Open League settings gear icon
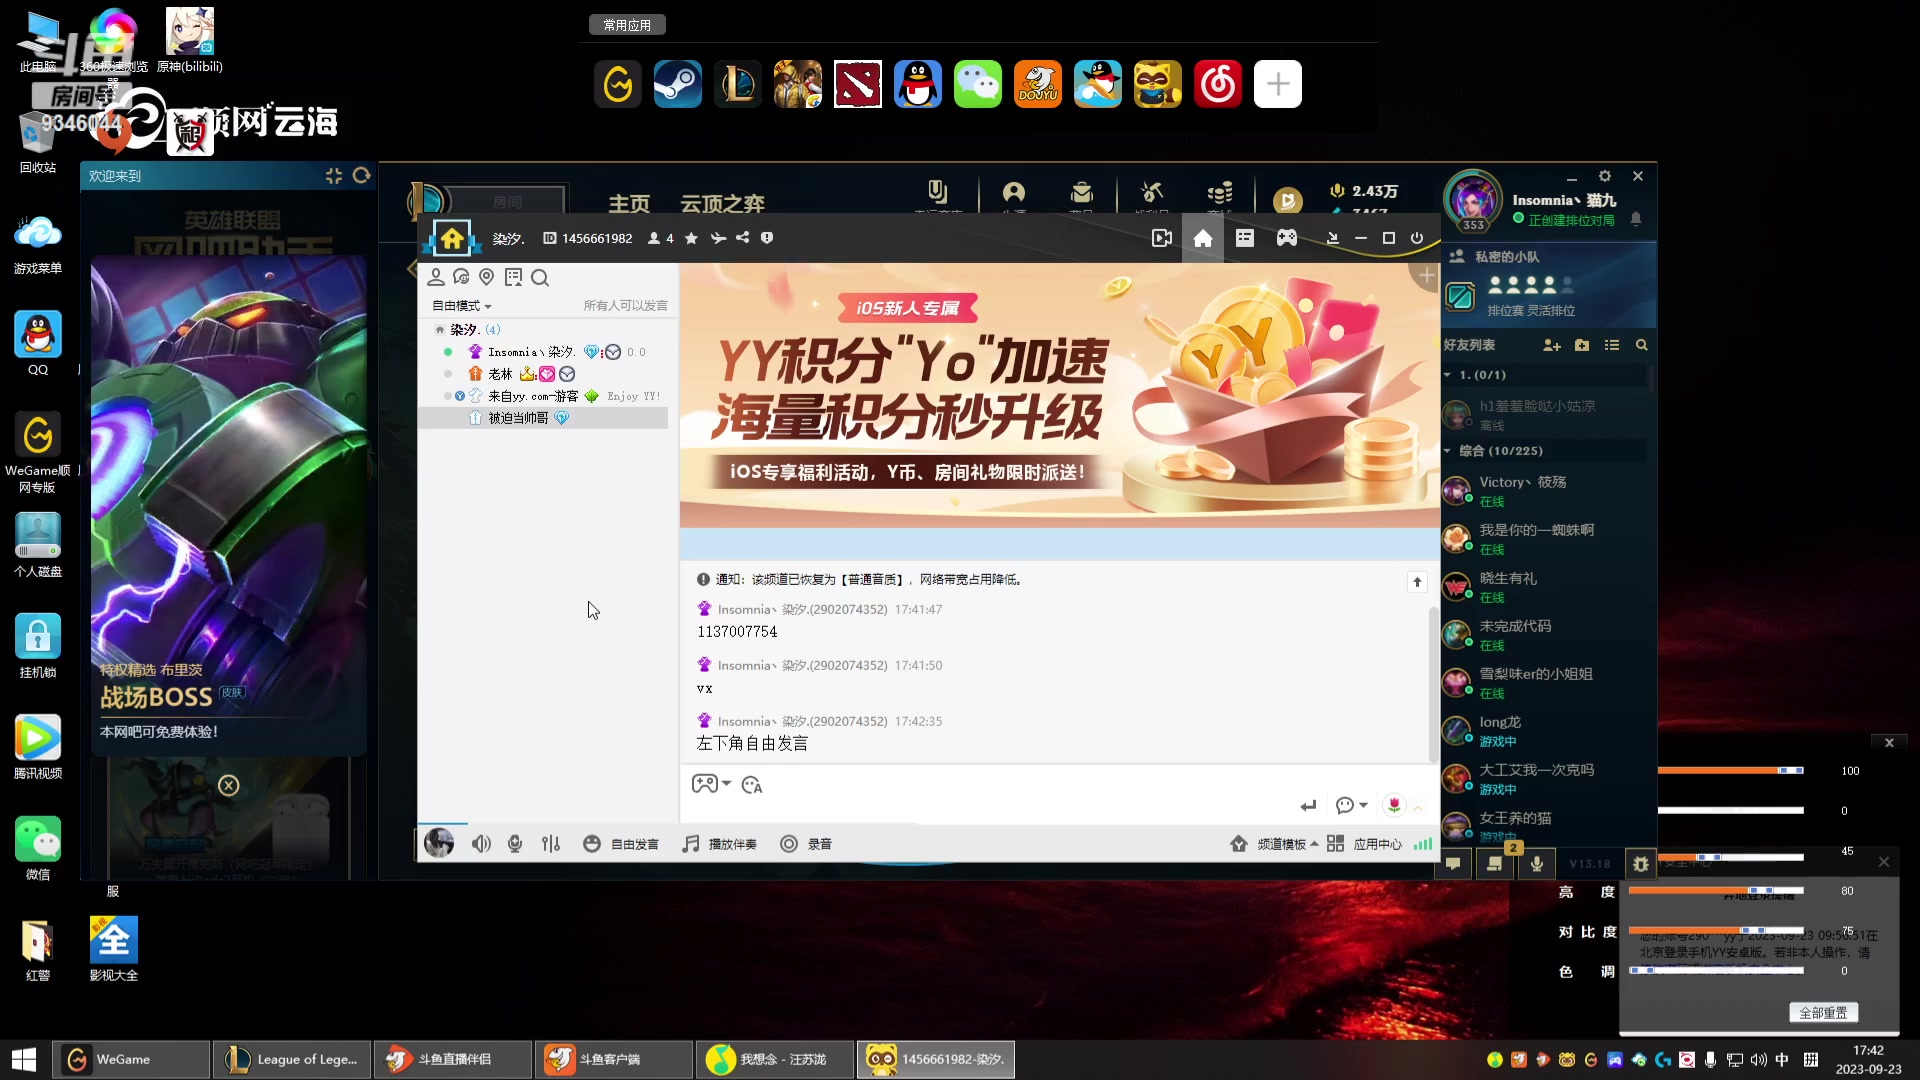1920x1080 pixels. coord(1605,176)
